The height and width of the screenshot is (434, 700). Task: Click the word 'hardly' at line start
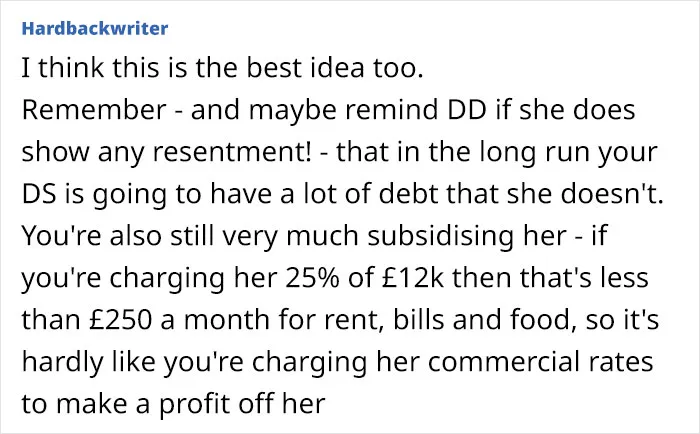tap(62, 362)
